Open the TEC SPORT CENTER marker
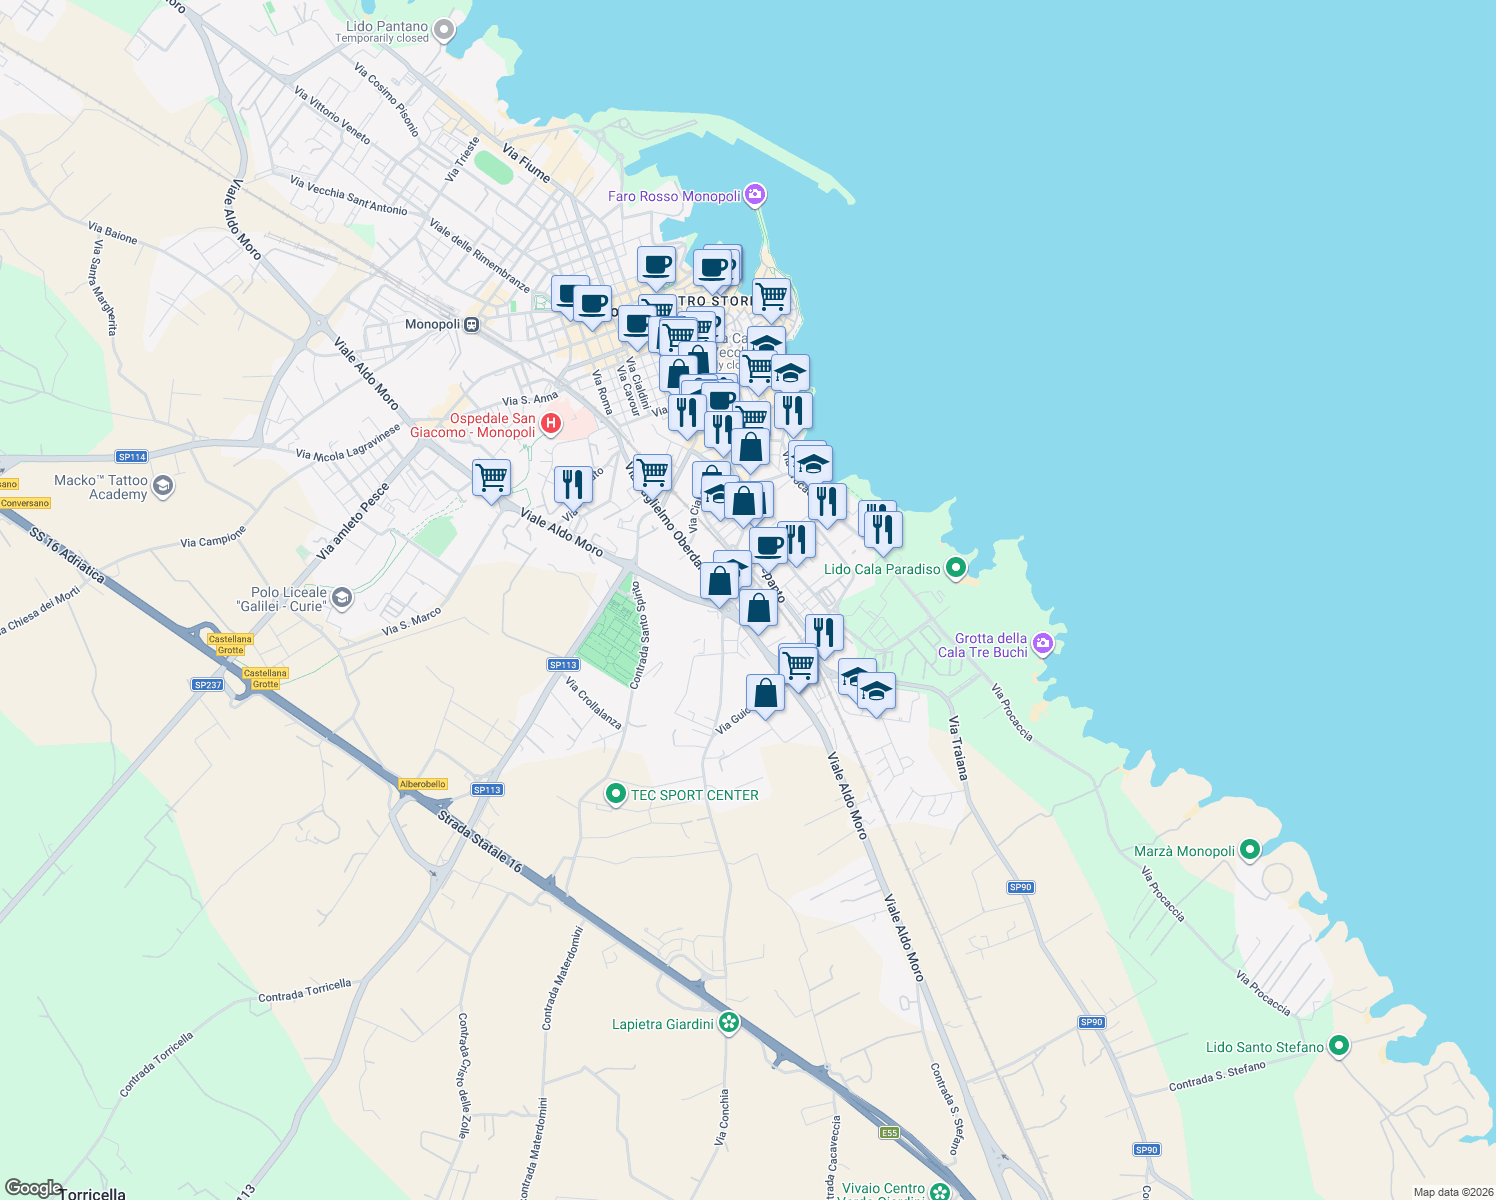The width and height of the screenshot is (1496, 1200). pos(618,793)
